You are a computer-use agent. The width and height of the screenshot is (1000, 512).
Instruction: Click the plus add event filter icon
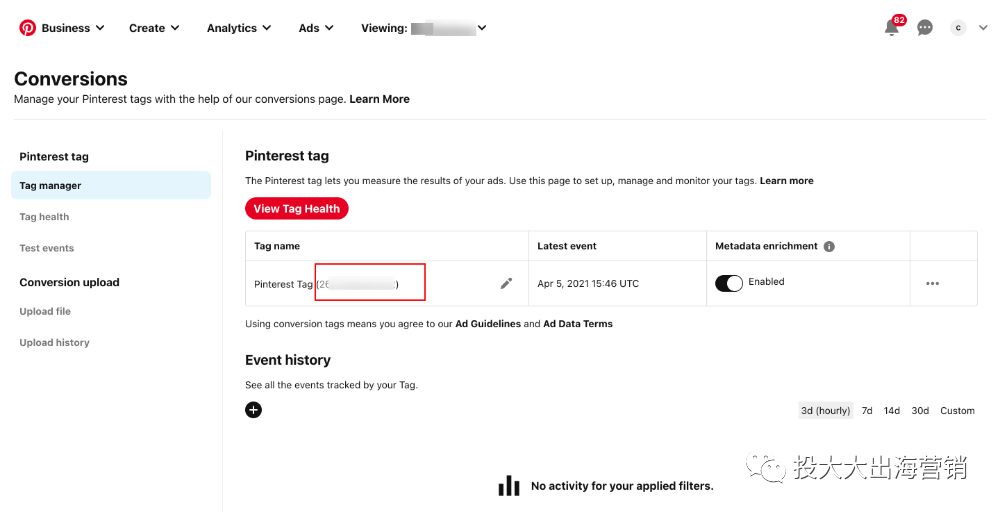click(x=254, y=410)
